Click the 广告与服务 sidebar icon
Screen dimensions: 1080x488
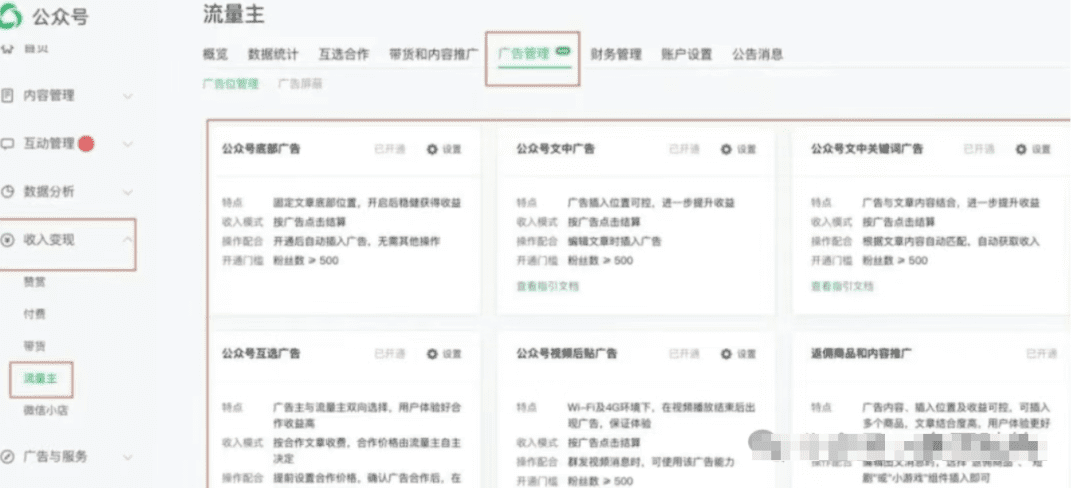pyautogui.click(x=8, y=457)
